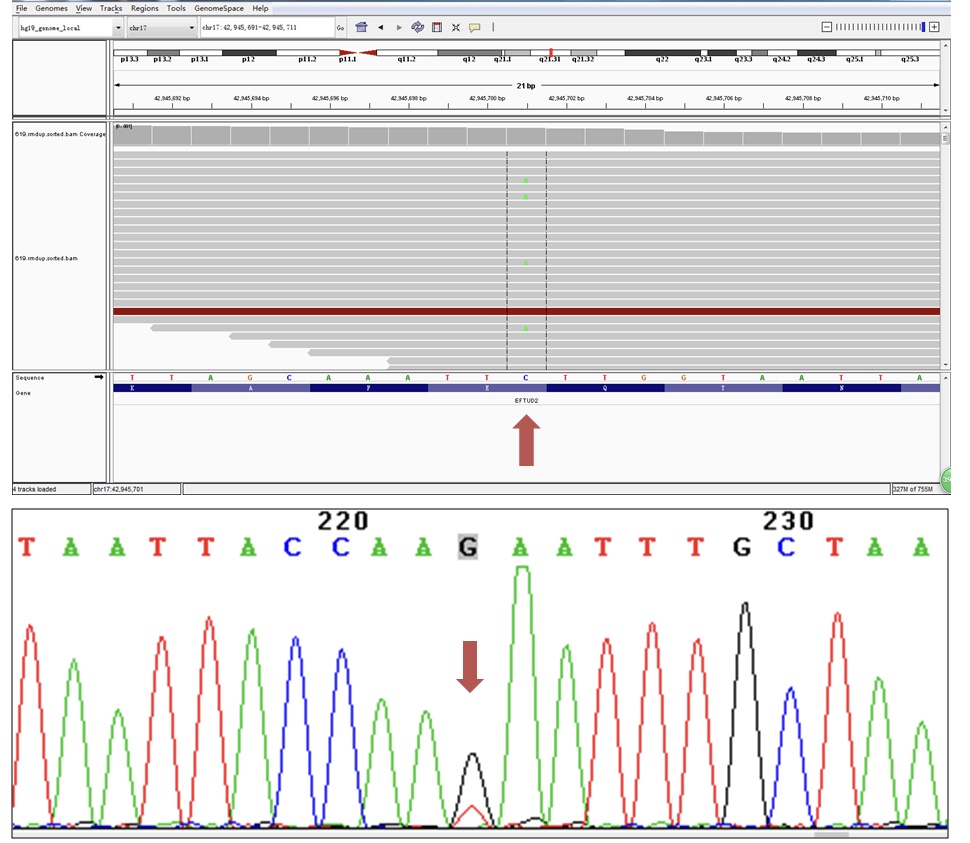The width and height of the screenshot is (970, 843).
Task: Toggle the yellow popup behavior icon
Action: 475,27
